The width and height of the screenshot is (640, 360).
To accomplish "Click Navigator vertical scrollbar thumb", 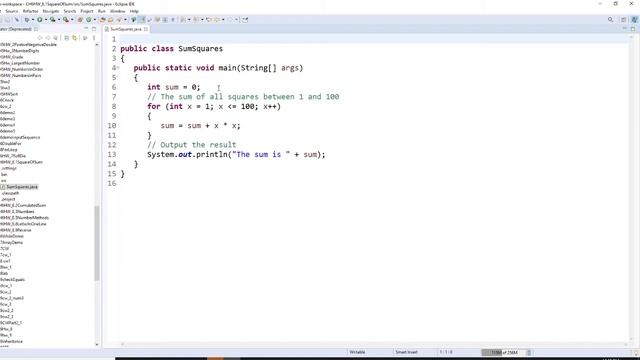I will pos(97,243).
